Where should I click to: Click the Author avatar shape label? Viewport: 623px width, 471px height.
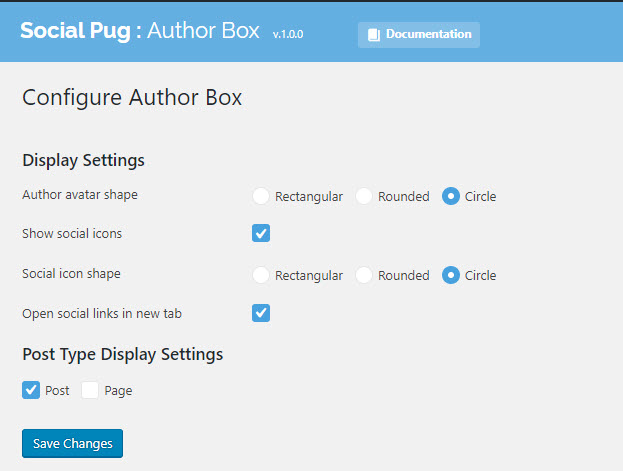[x=80, y=195]
